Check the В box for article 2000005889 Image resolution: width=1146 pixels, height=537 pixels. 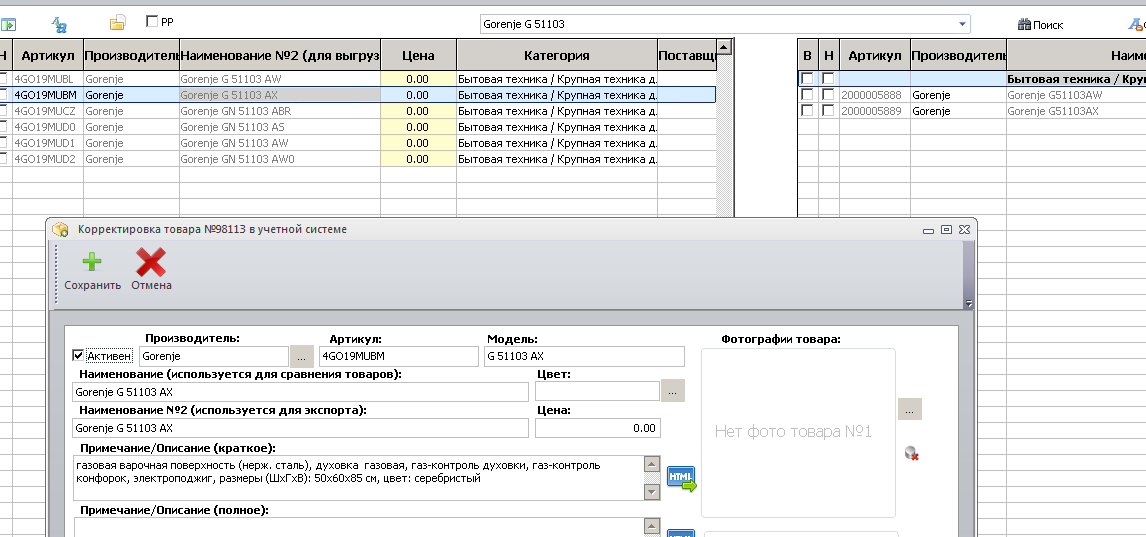click(807, 111)
